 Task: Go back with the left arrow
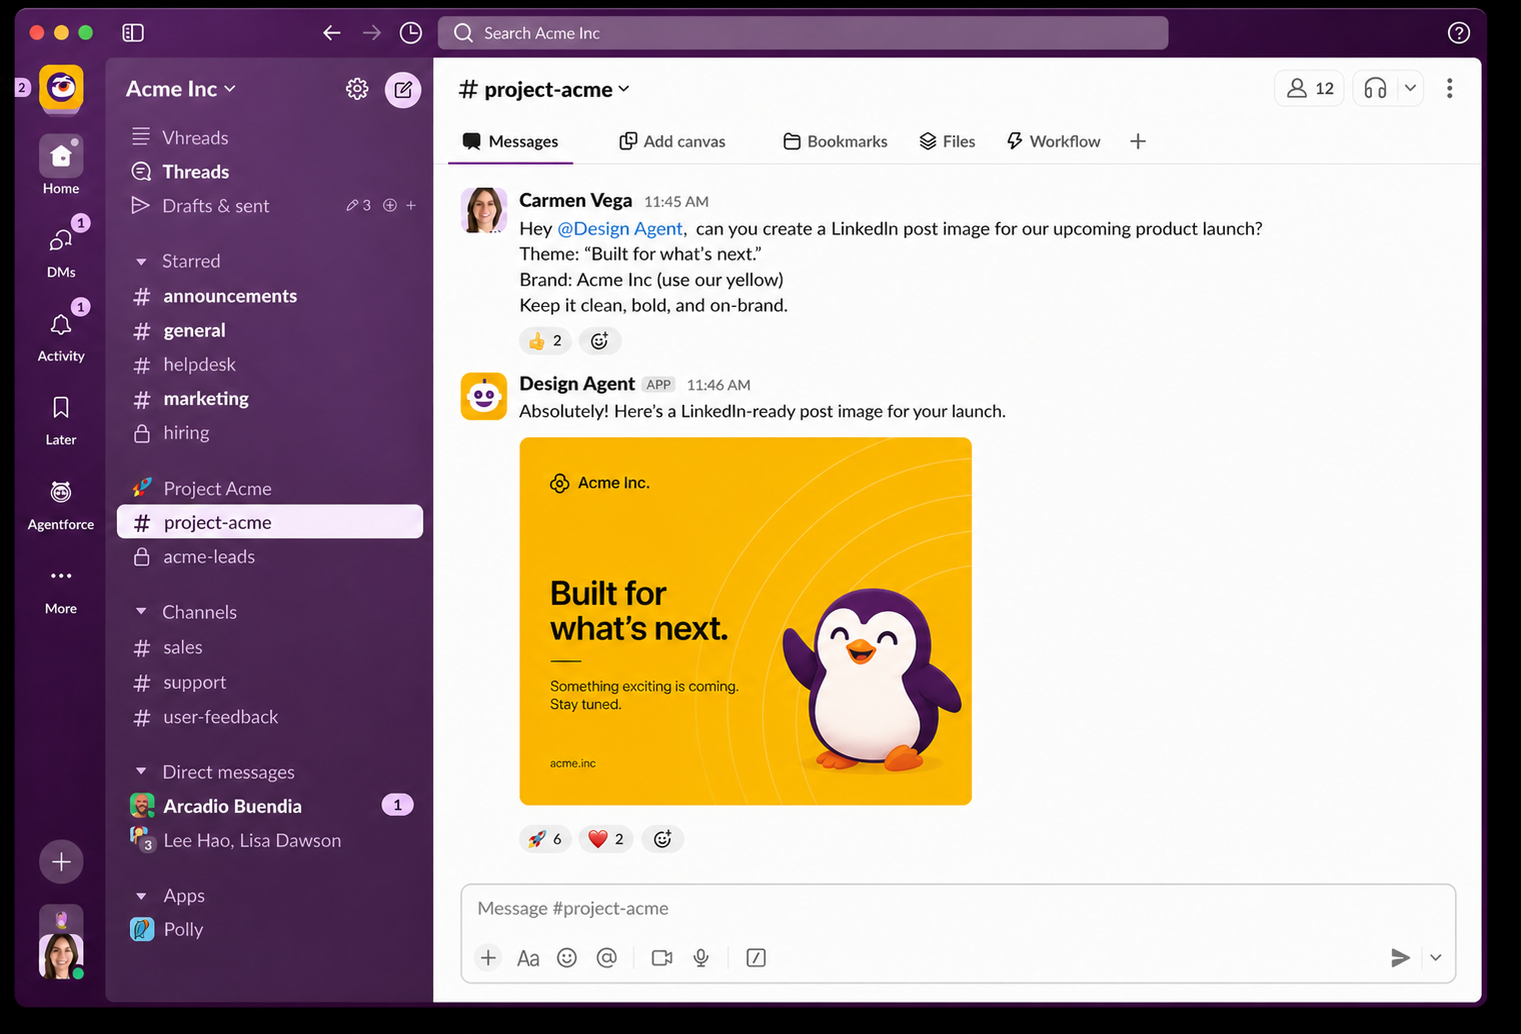coord(332,33)
